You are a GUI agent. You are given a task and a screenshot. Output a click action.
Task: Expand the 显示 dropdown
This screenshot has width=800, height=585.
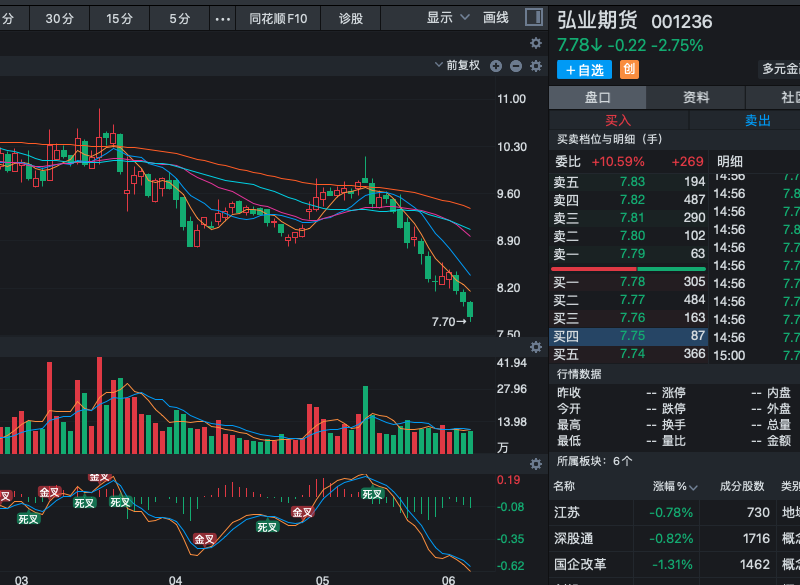click(x=448, y=18)
